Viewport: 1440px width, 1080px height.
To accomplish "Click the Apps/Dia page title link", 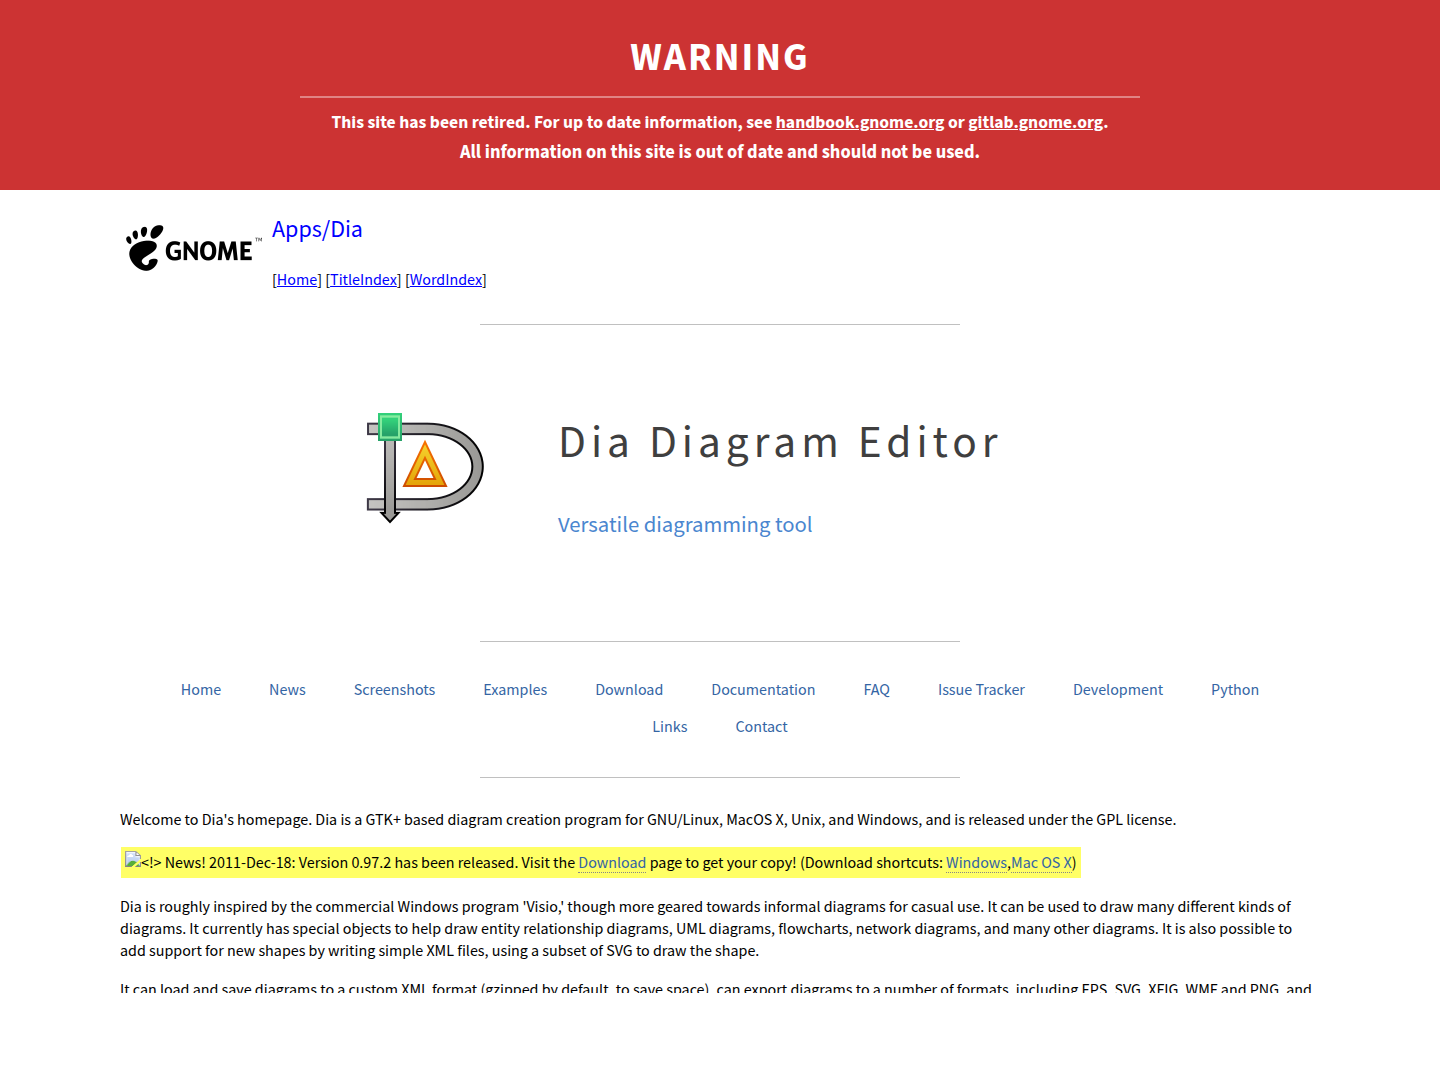I will (x=317, y=229).
